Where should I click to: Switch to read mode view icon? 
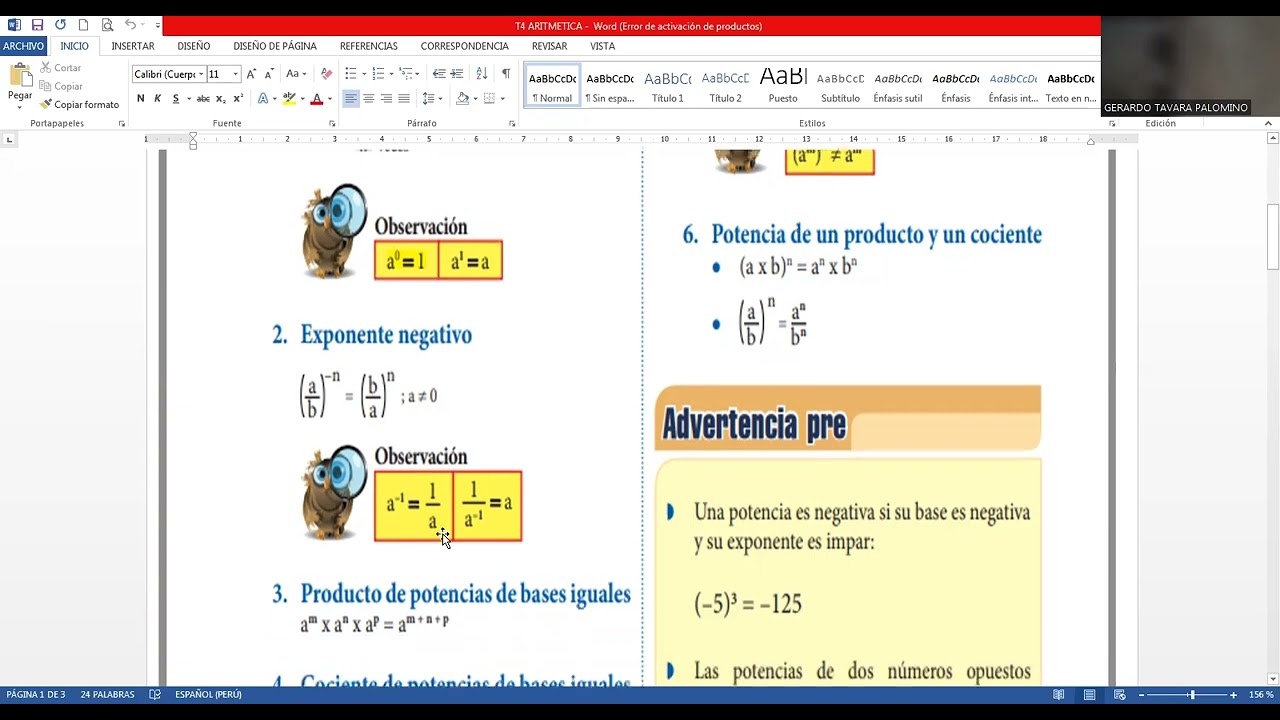click(1059, 695)
